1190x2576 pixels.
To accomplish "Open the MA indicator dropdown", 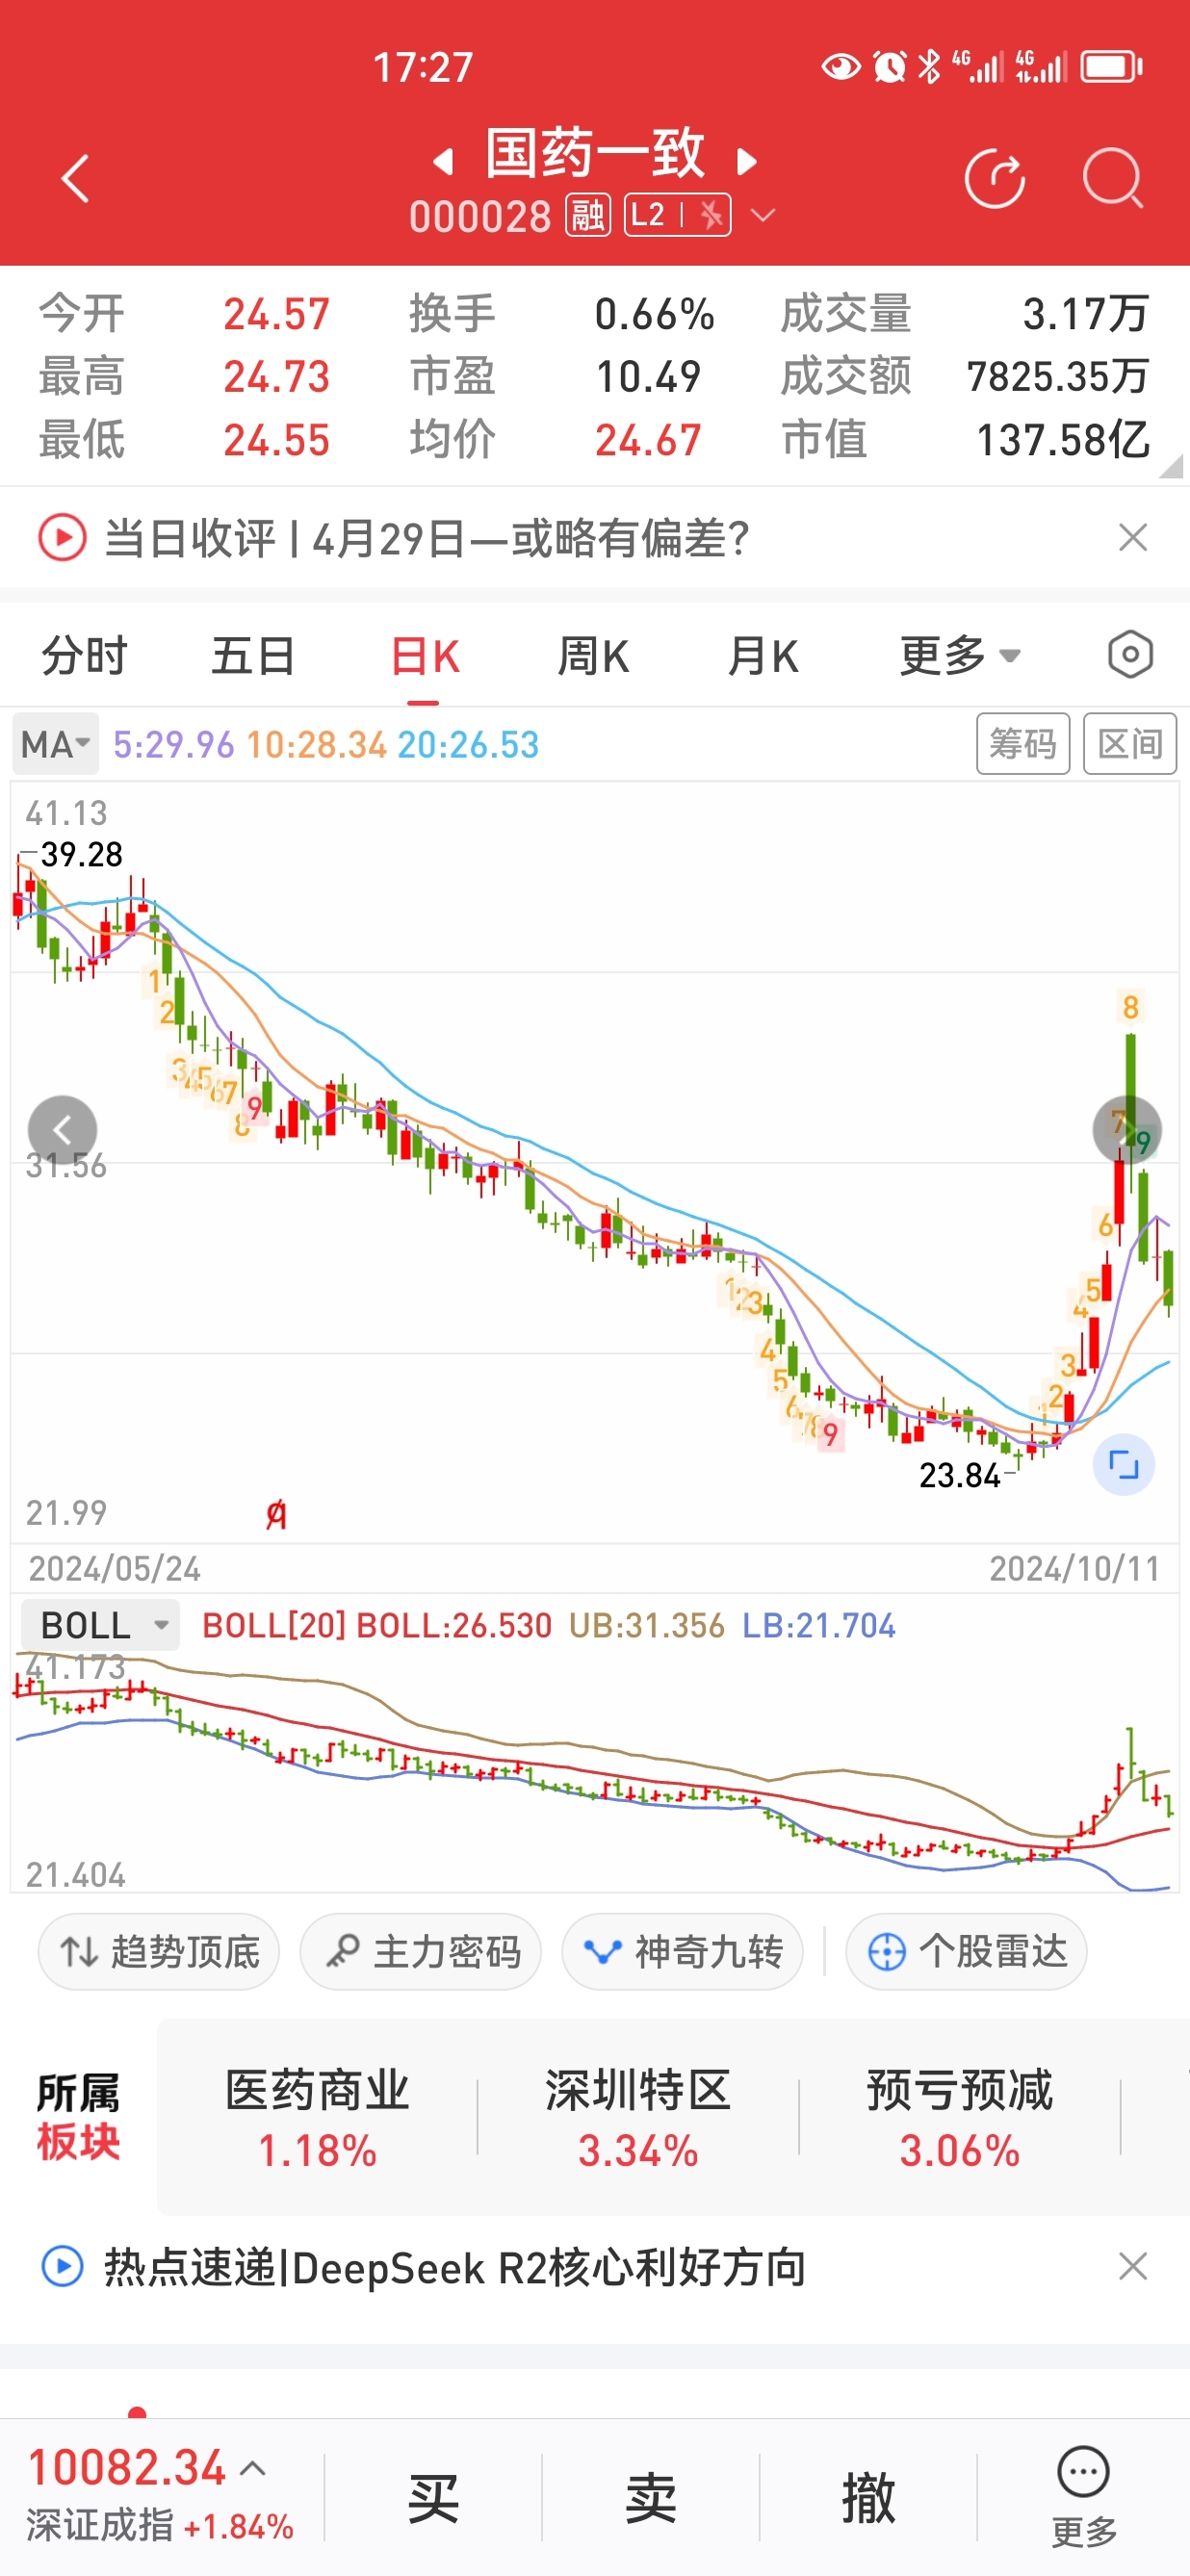I will coord(56,744).
